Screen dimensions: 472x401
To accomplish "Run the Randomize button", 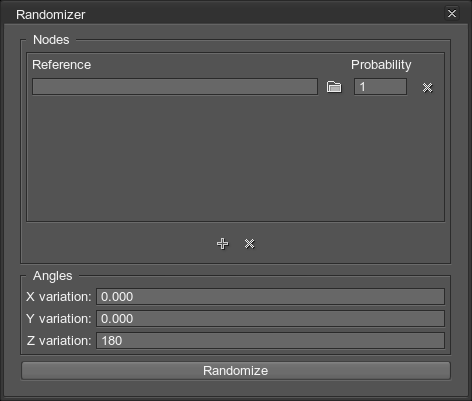I will (x=236, y=370).
